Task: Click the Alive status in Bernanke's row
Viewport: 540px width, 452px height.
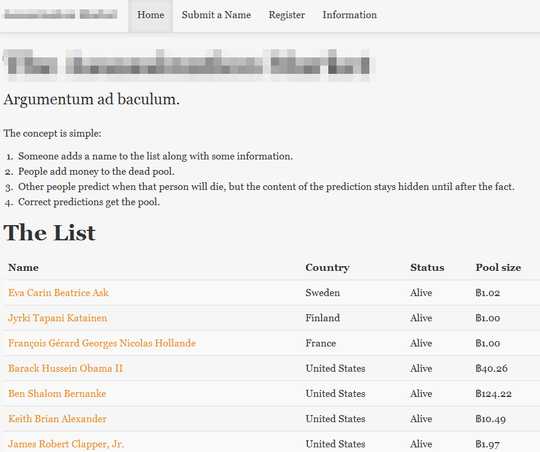Action: [x=421, y=393]
